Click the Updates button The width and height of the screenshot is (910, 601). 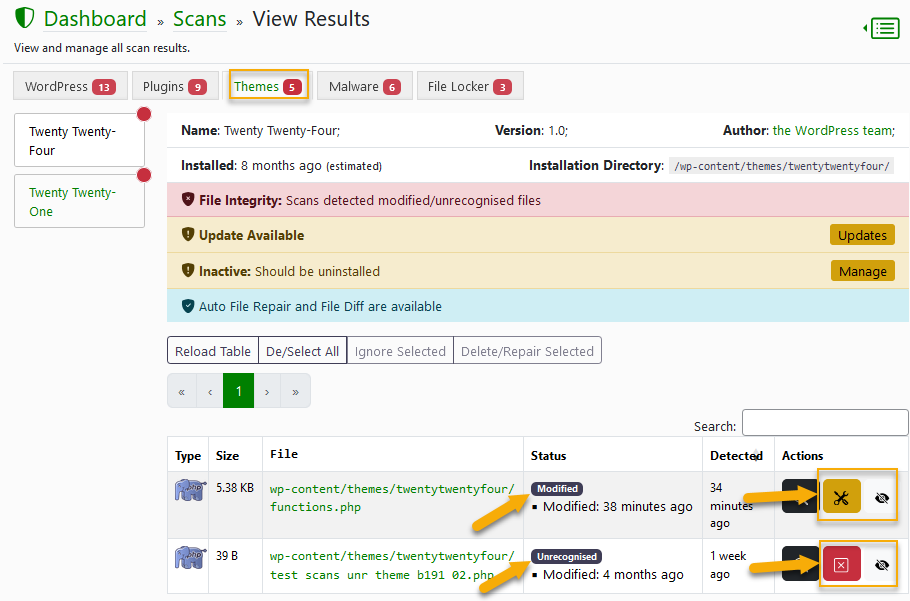[862, 235]
